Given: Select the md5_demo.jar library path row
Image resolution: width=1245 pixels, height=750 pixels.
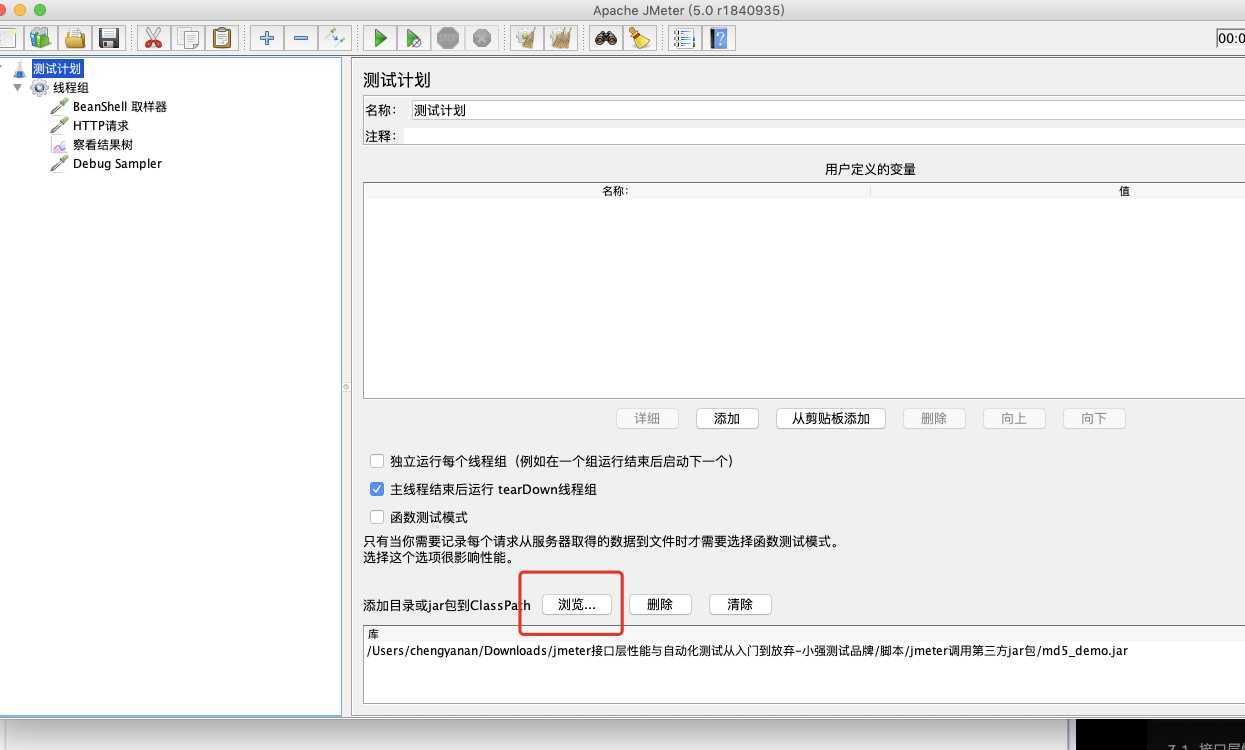Looking at the screenshot, I should pyautogui.click(x=804, y=651).
